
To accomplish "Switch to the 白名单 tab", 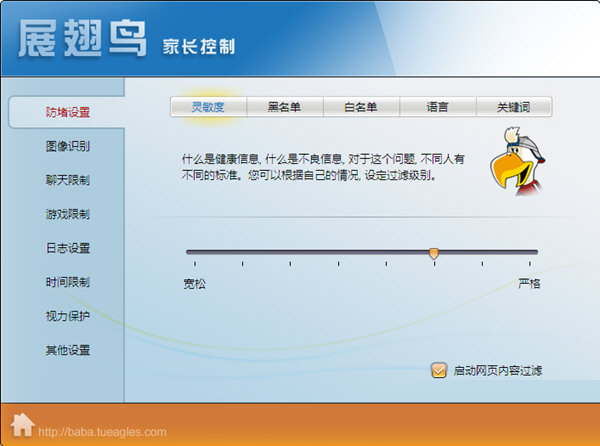I will [x=361, y=107].
